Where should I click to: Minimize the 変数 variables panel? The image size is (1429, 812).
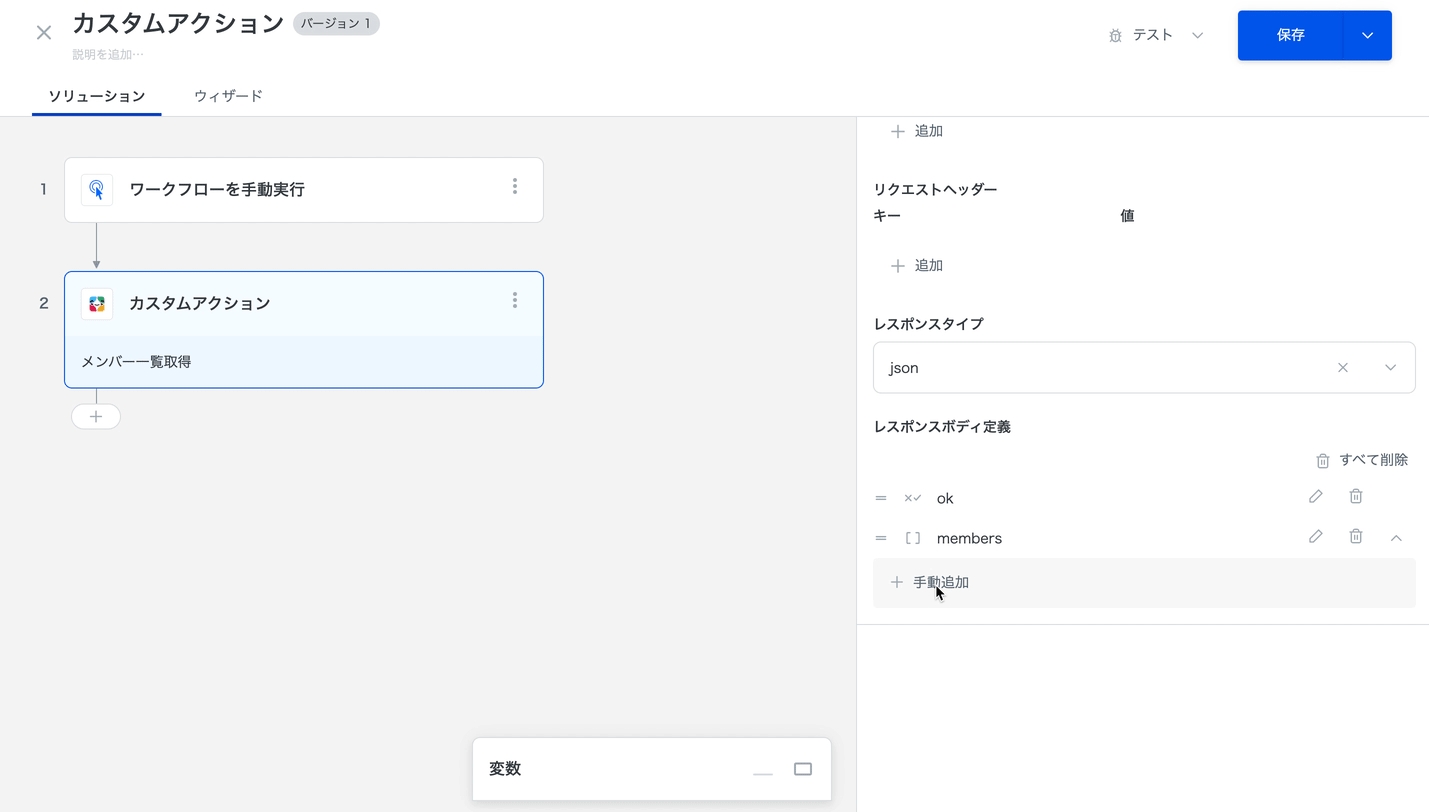tap(763, 770)
